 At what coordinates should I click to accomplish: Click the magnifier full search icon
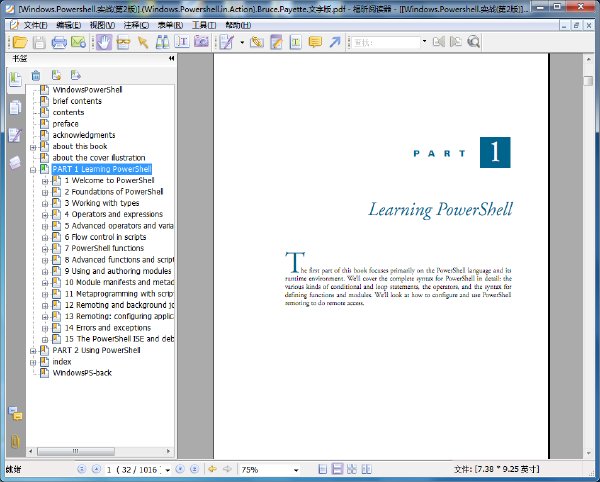coord(474,42)
